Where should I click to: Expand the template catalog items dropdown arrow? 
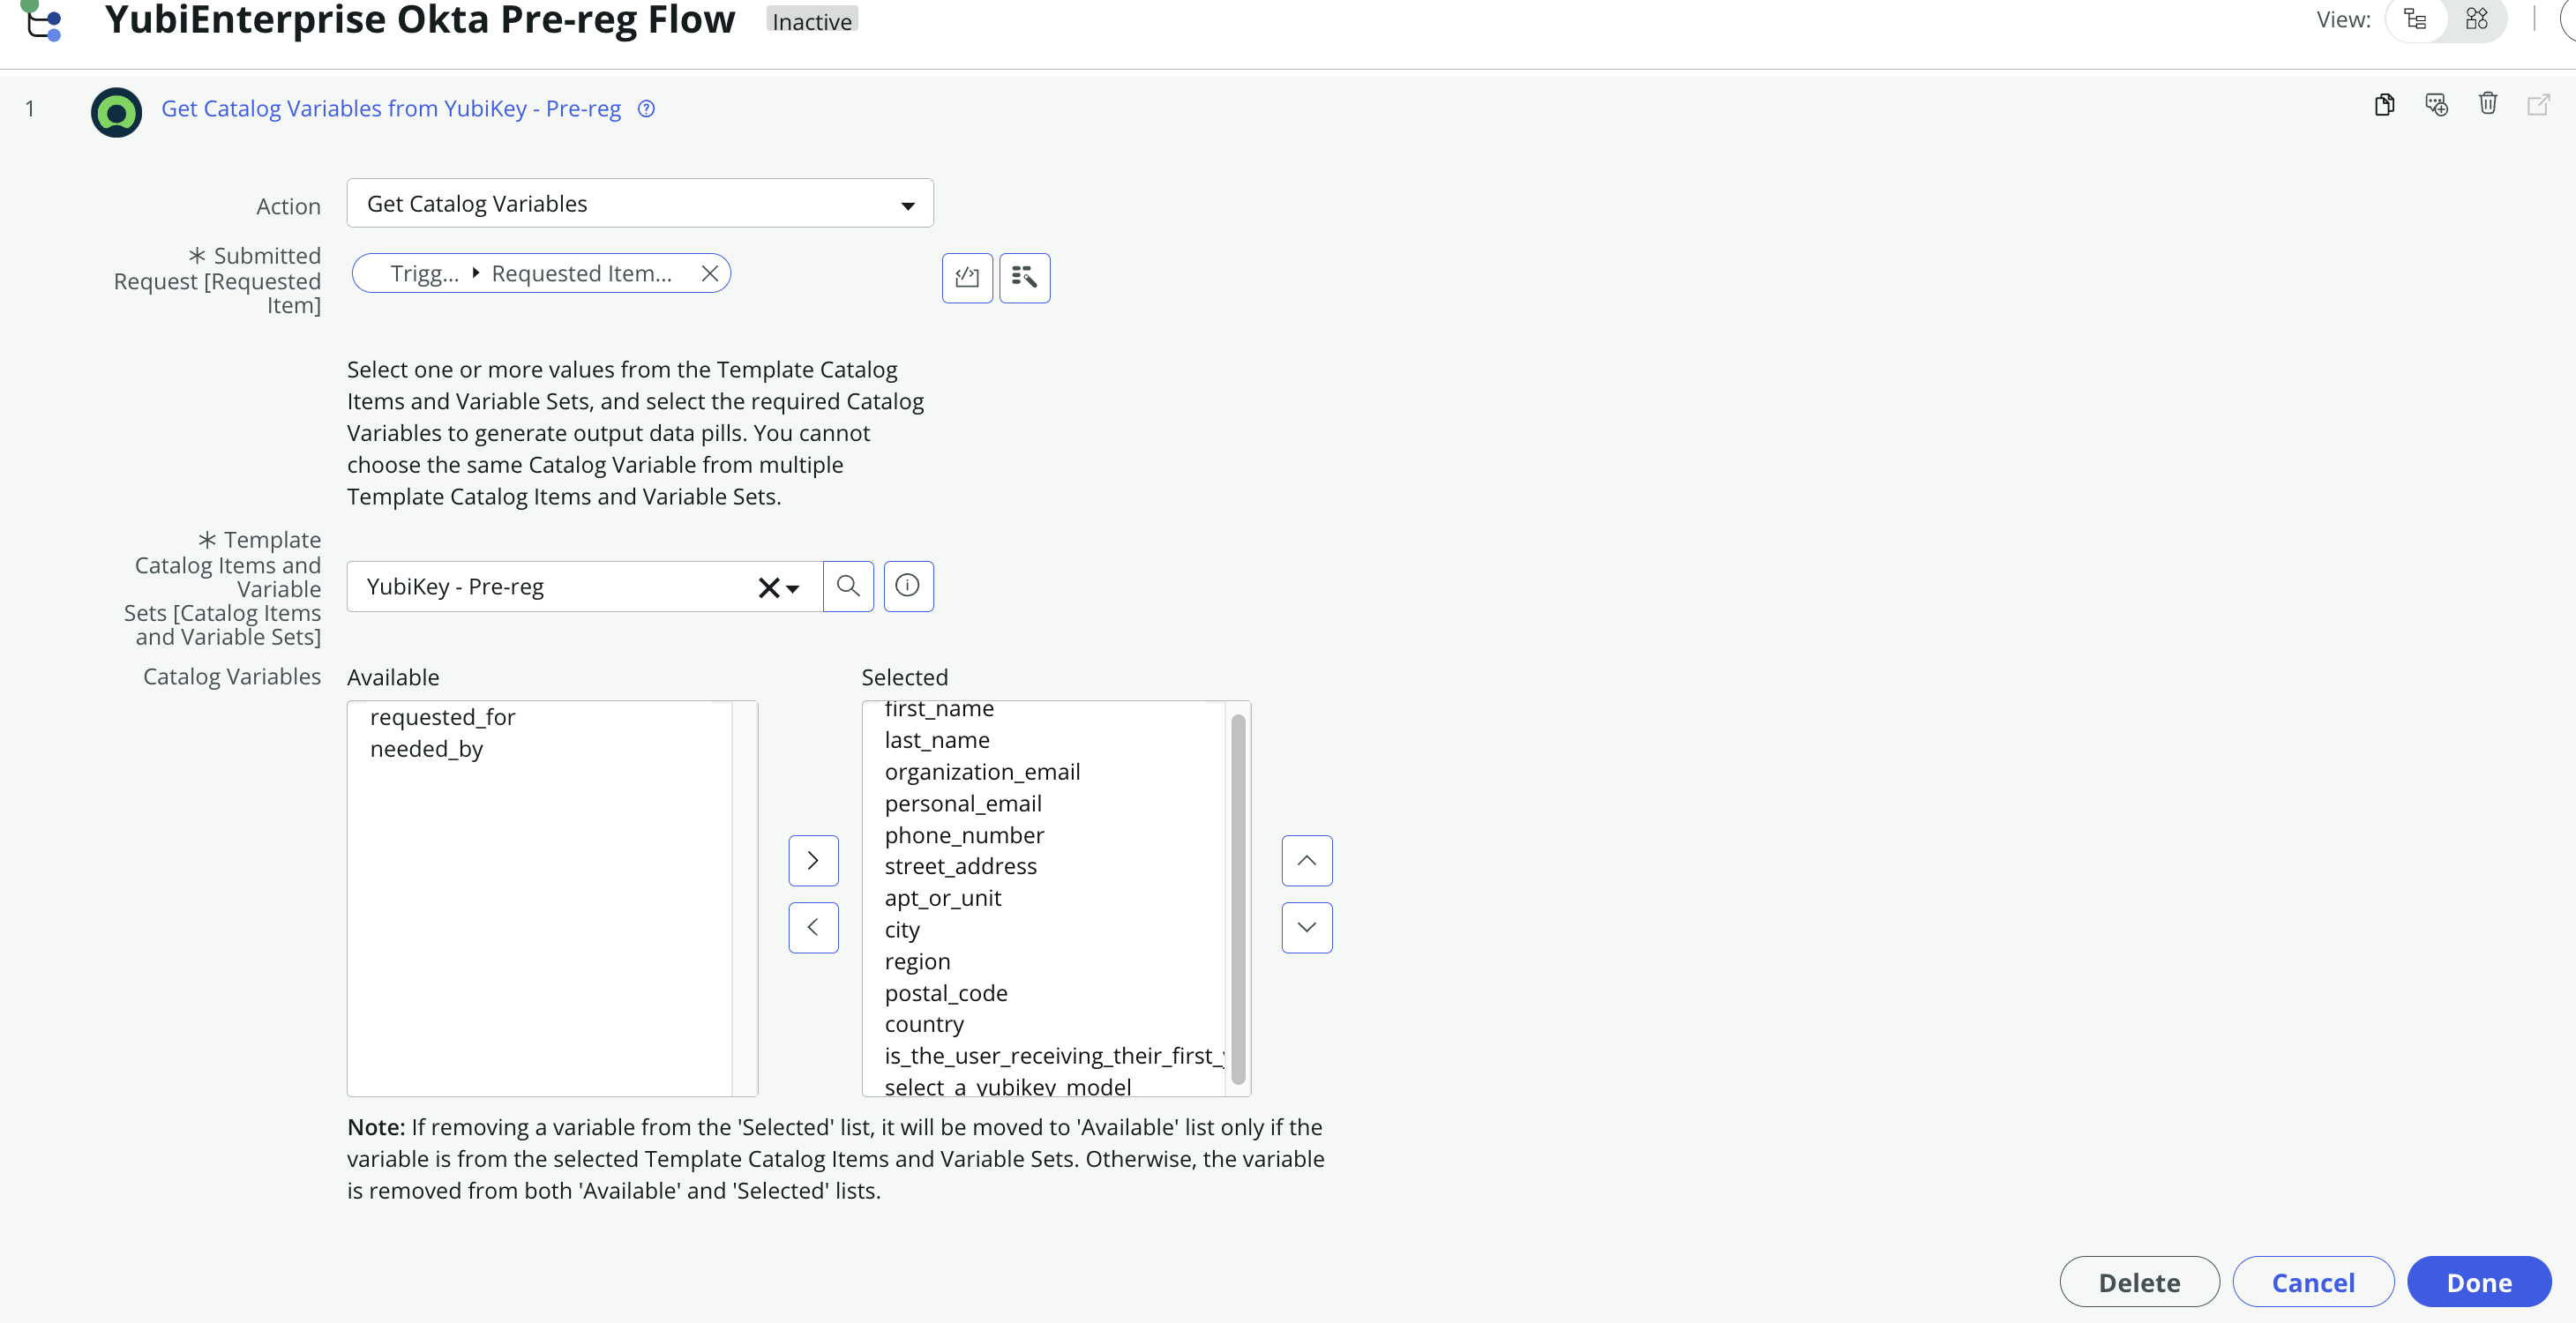[x=793, y=589]
